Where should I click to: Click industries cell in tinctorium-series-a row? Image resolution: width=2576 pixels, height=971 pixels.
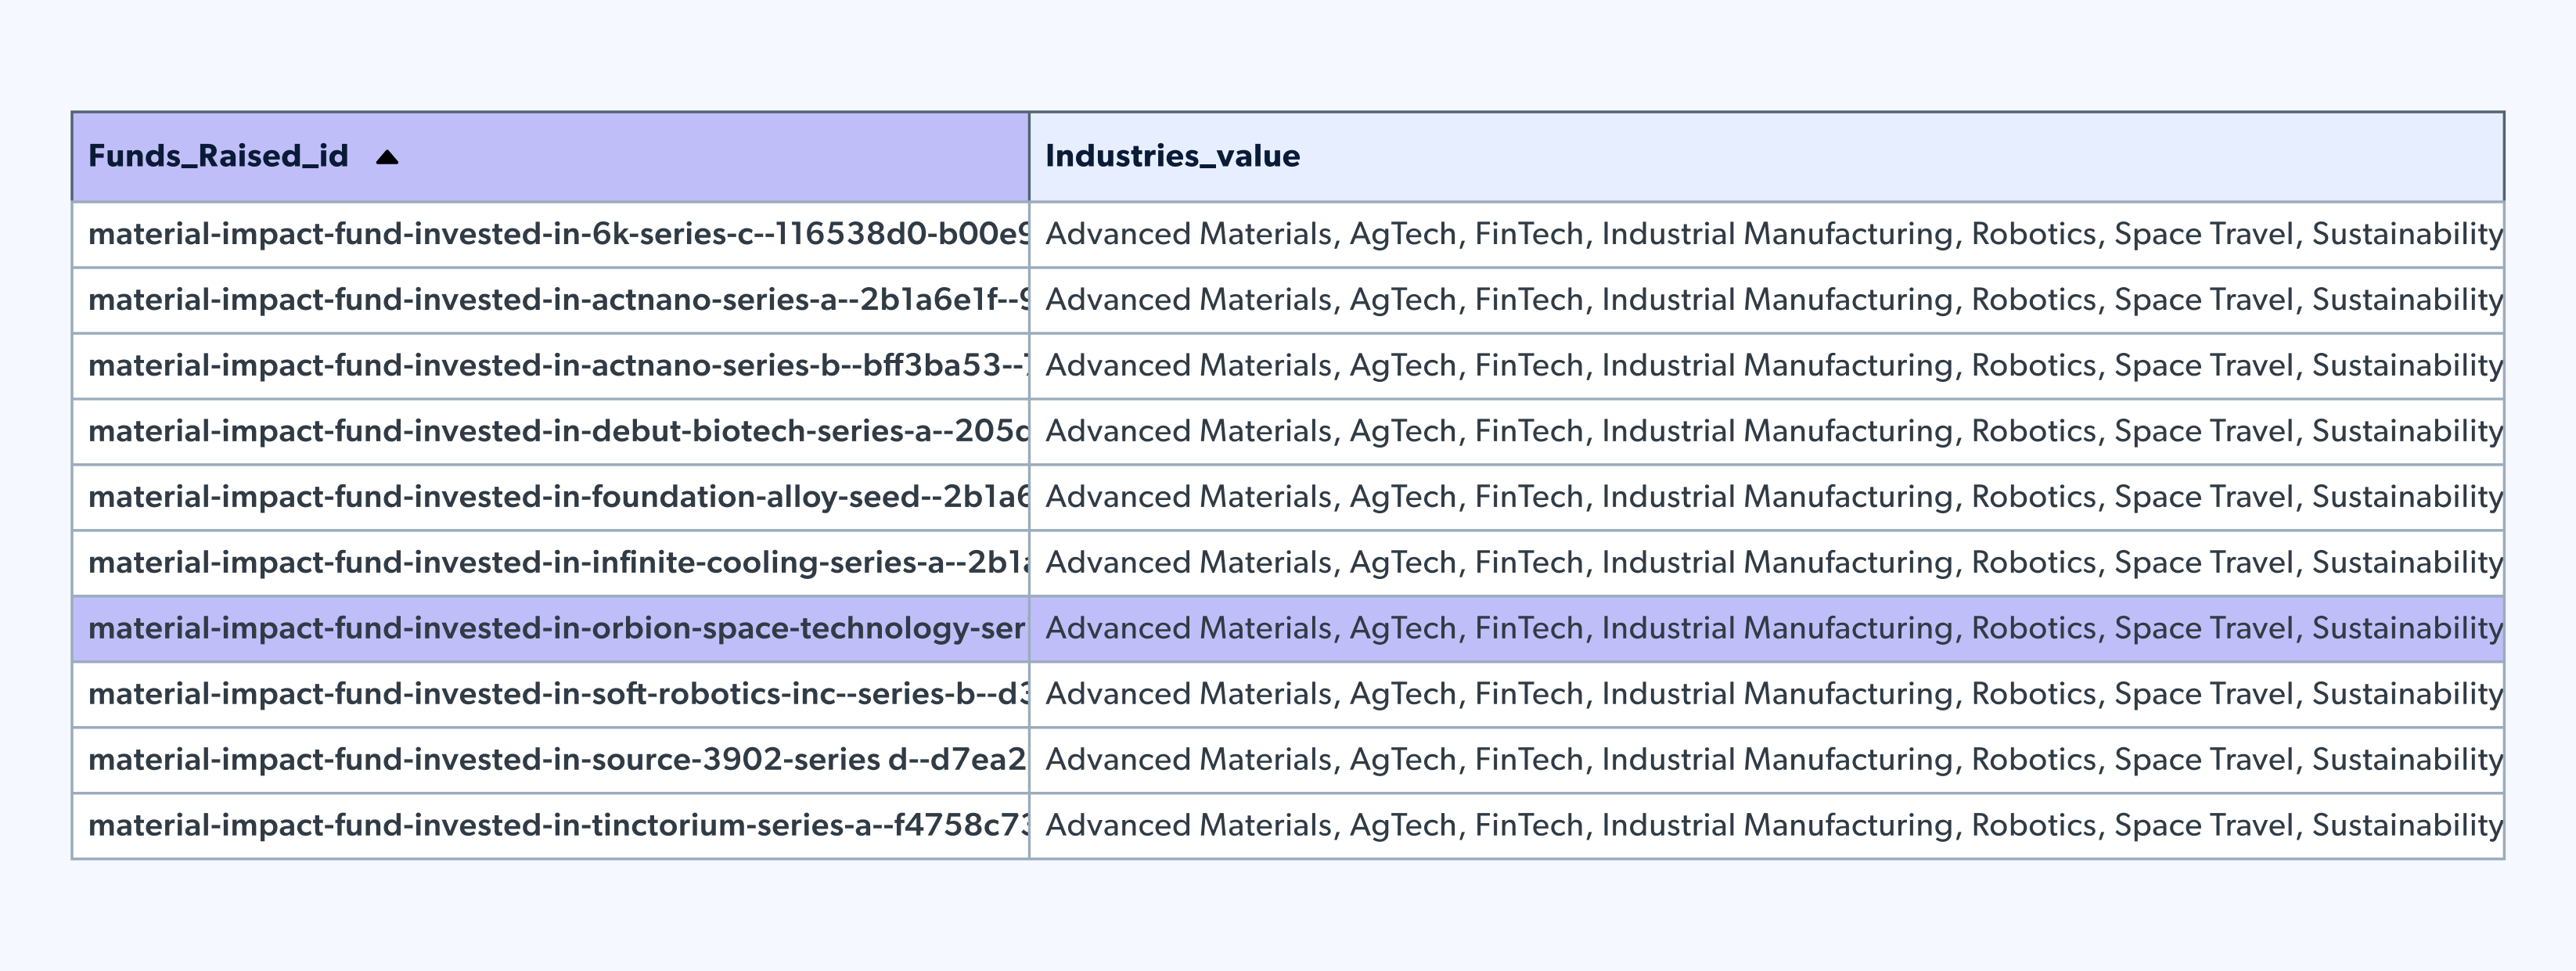coord(1766,825)
